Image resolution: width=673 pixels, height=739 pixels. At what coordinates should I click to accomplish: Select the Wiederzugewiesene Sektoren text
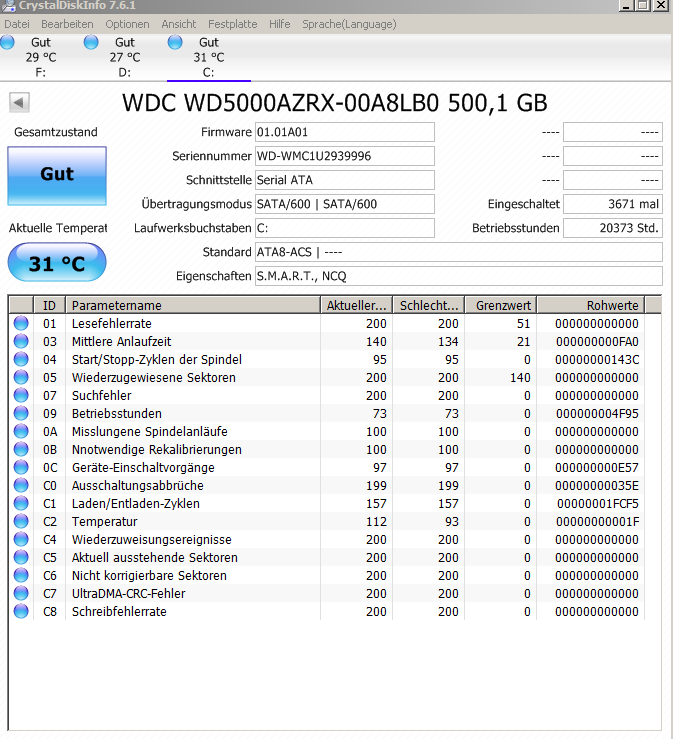coord(154,378)
